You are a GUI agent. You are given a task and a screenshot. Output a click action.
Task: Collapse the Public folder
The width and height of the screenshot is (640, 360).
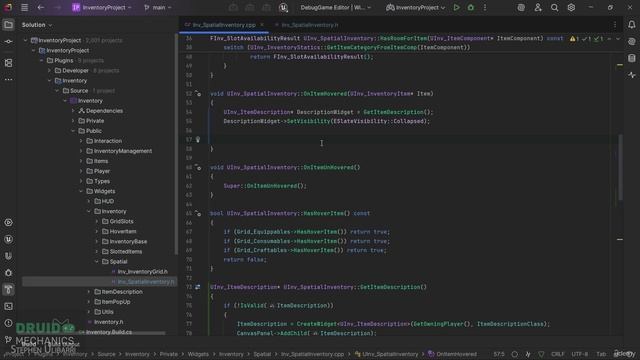[73, 131]
